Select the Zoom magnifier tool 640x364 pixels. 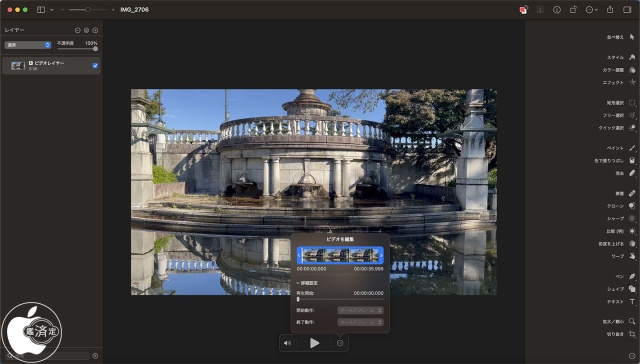click(x=632, y=322)
